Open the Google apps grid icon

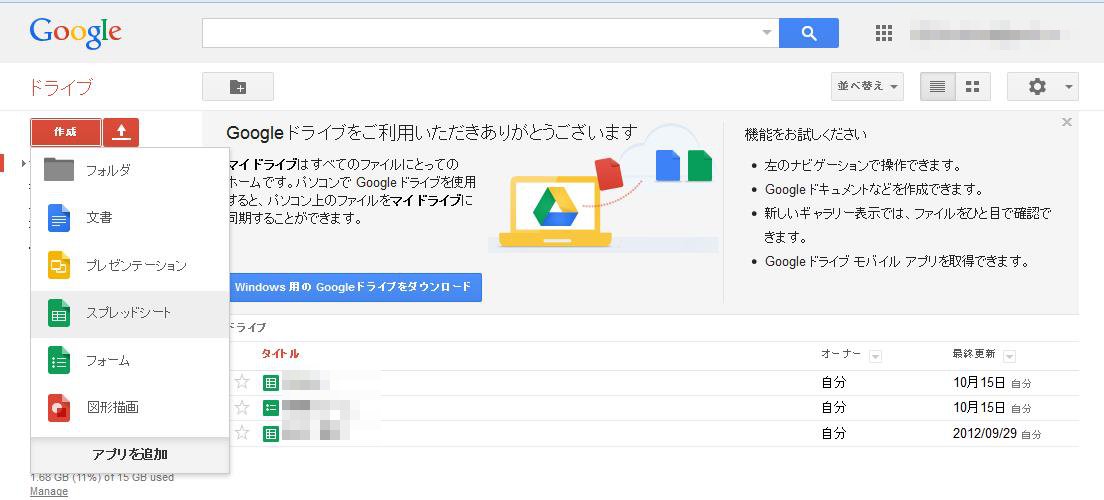pos(884,33)
